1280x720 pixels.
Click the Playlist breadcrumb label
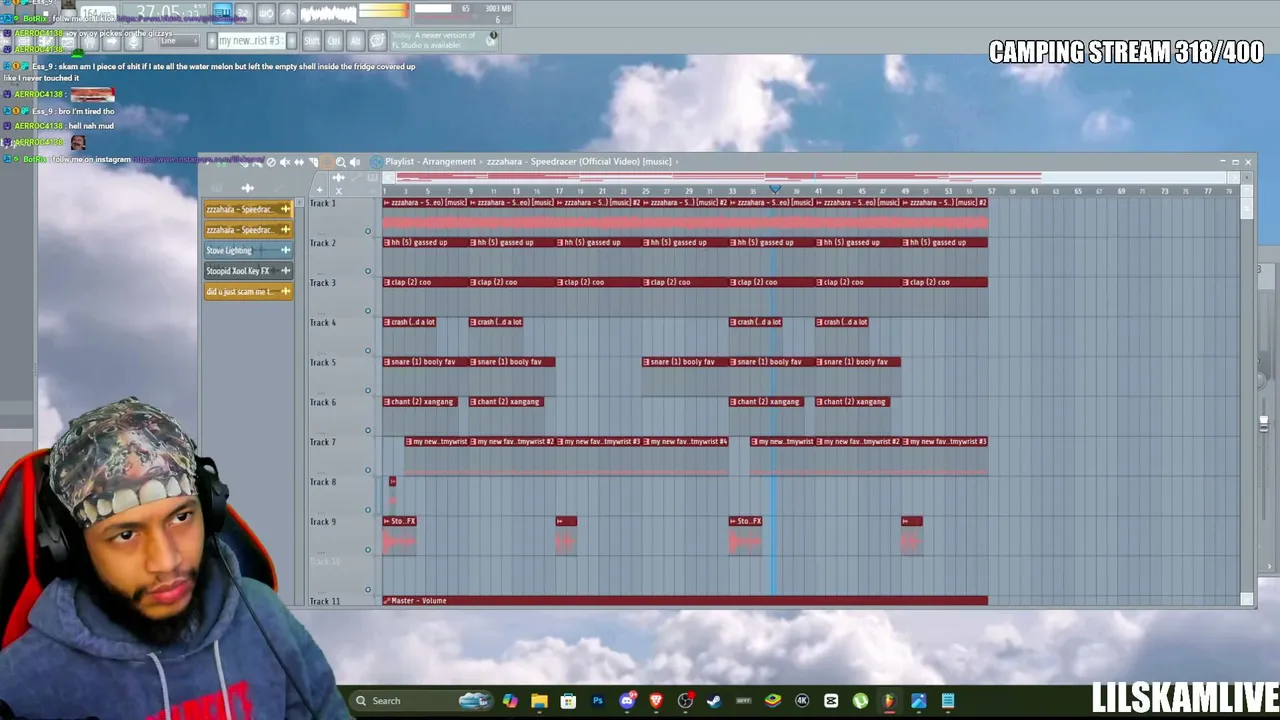[x=399, y=162]
